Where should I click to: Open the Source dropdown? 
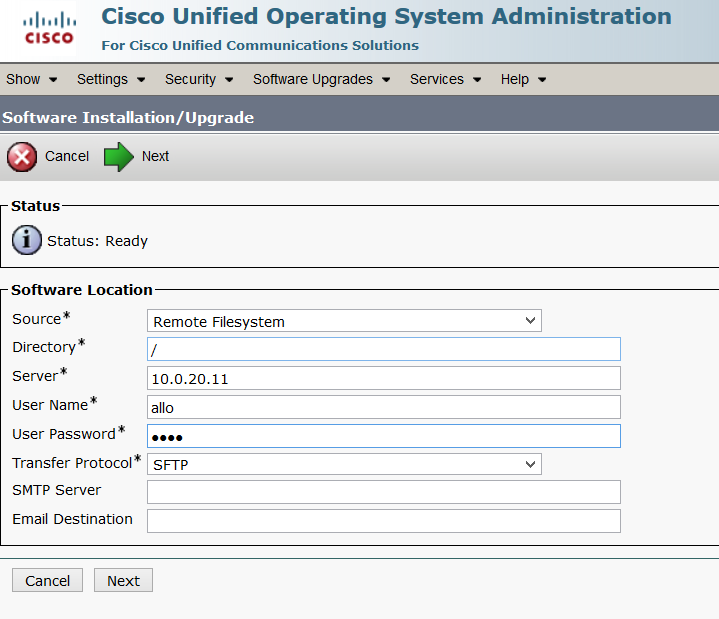344,322
